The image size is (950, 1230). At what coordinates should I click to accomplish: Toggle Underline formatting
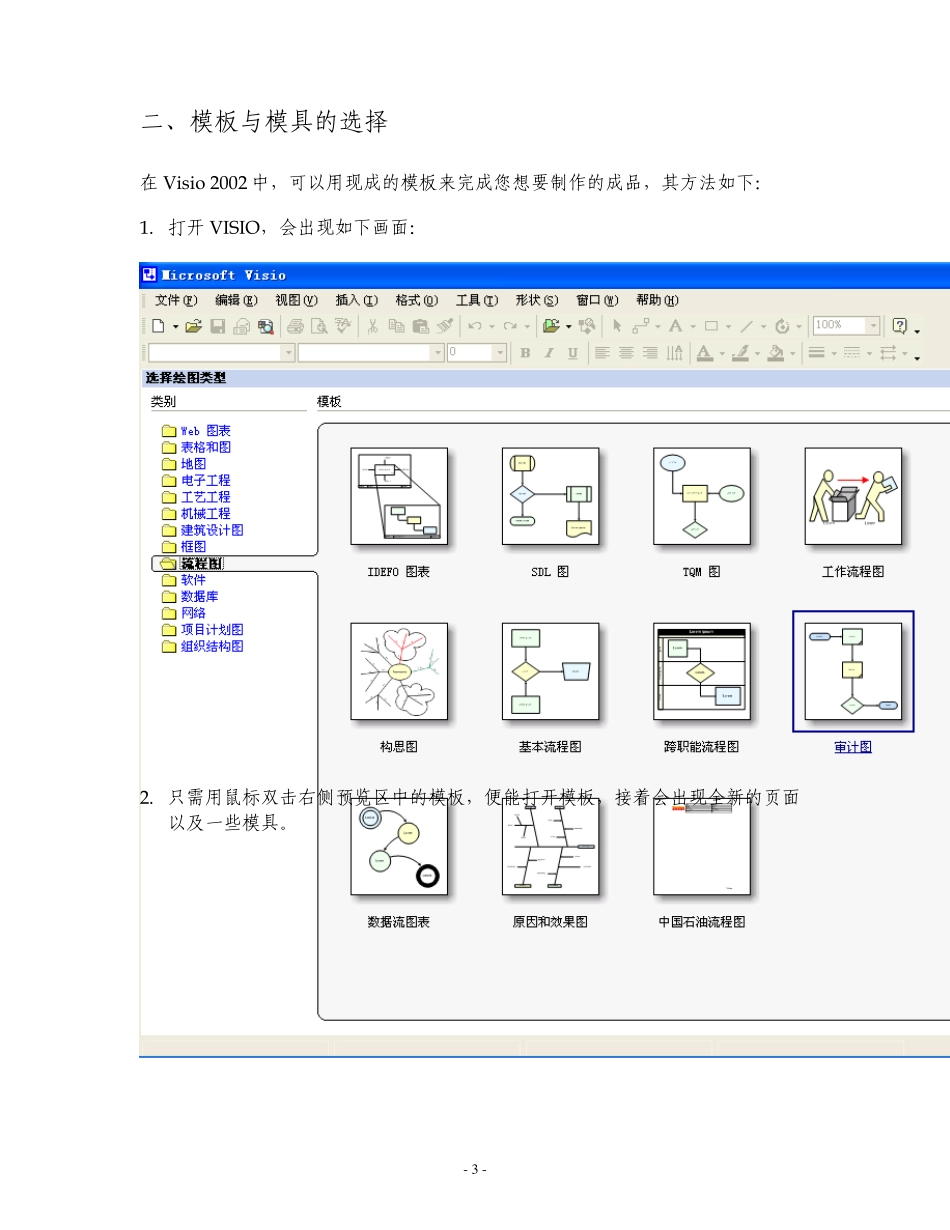(572, 353)
